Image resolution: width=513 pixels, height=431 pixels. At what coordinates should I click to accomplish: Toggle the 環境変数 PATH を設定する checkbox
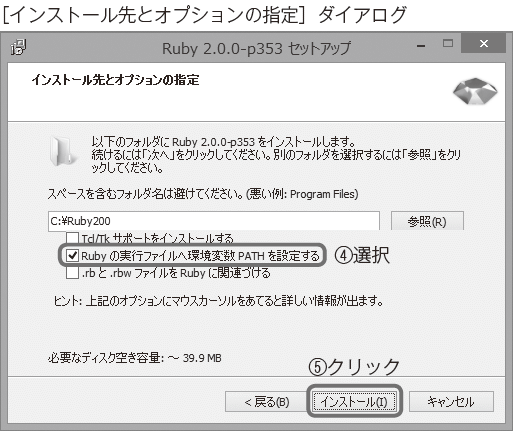coord(72,255)
